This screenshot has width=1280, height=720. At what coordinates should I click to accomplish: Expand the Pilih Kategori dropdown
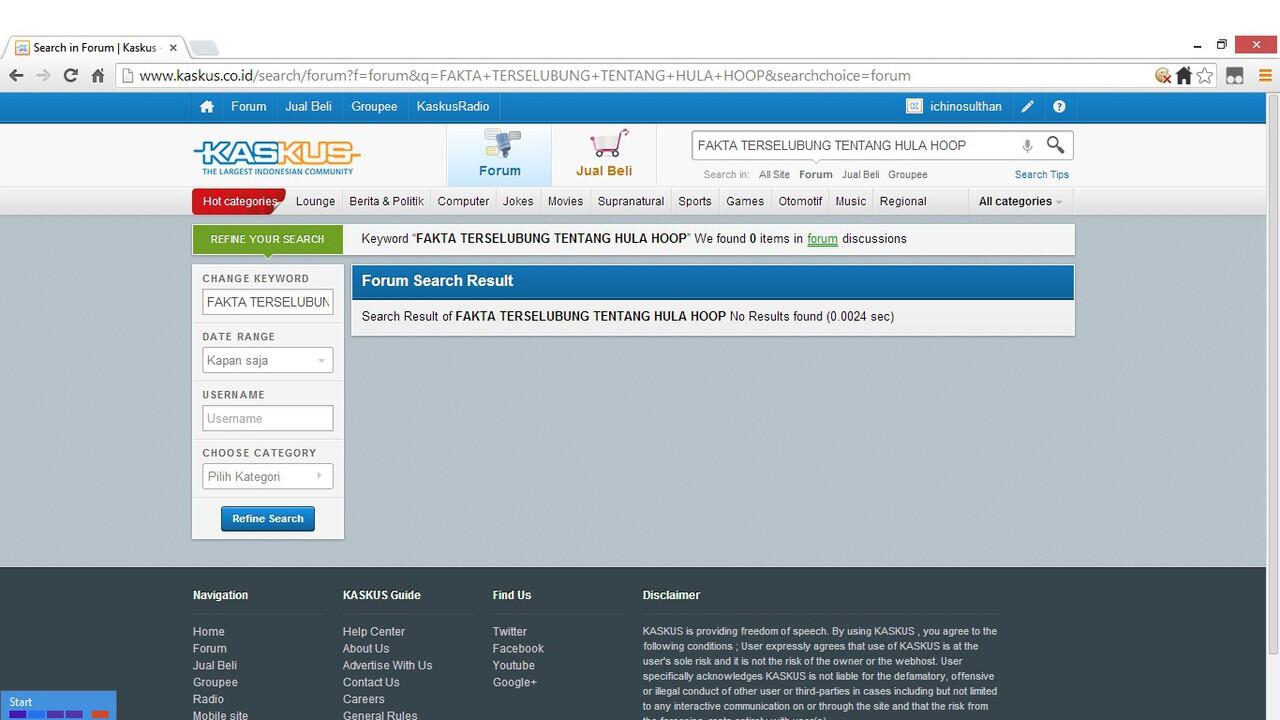pos(267,476)
